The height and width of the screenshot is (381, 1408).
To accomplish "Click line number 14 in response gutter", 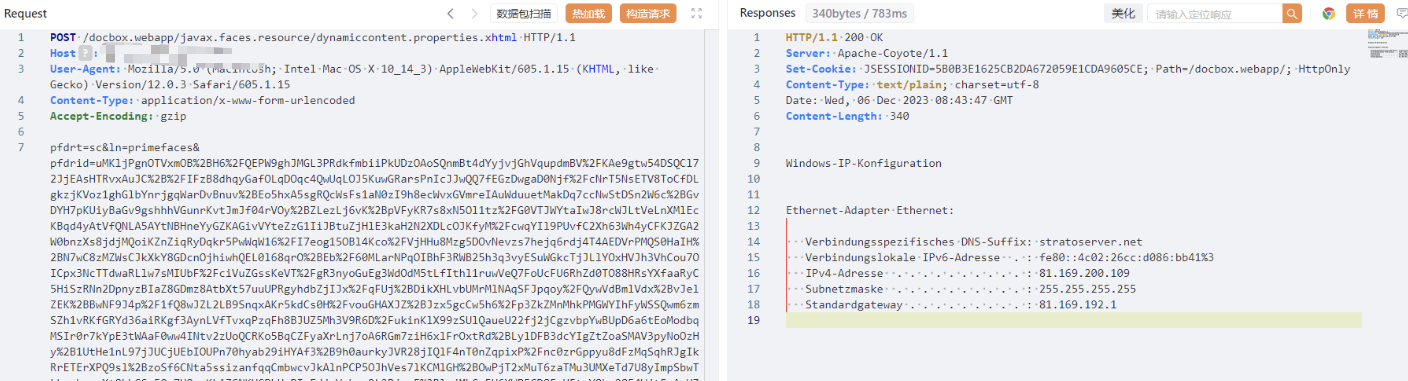I will click(753, 242).
